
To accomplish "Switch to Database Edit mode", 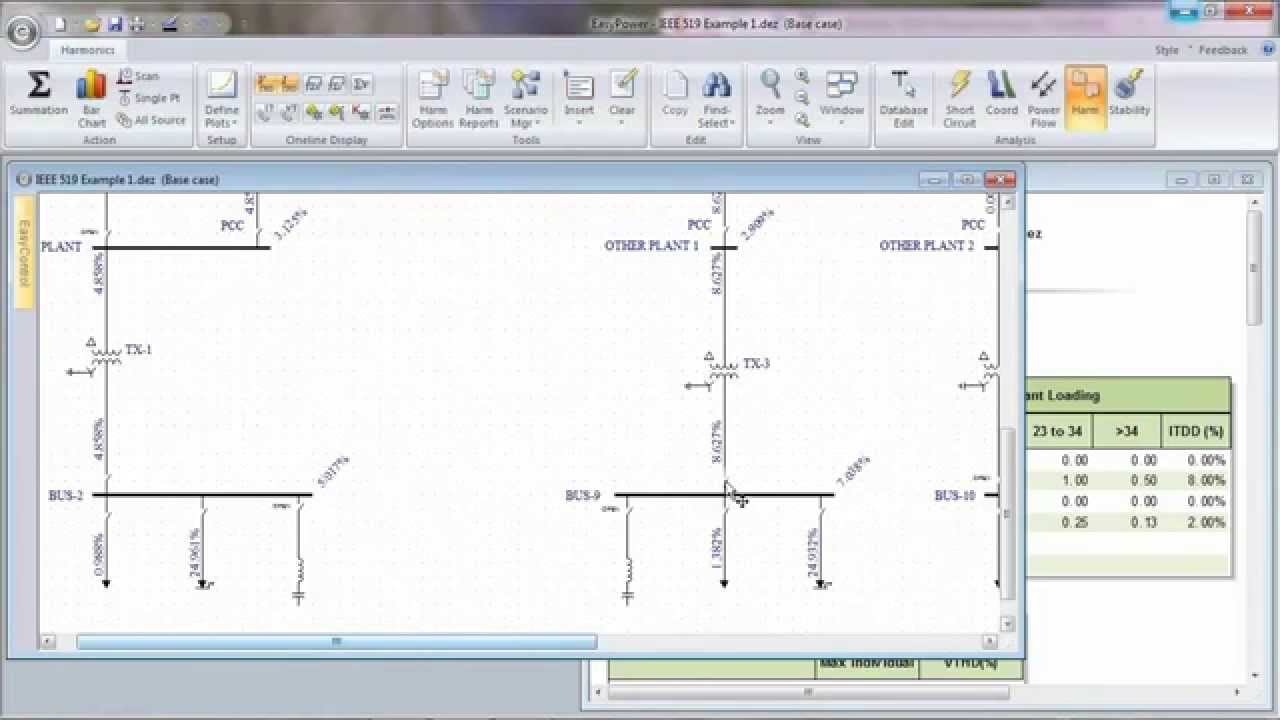I will (903, 99).
